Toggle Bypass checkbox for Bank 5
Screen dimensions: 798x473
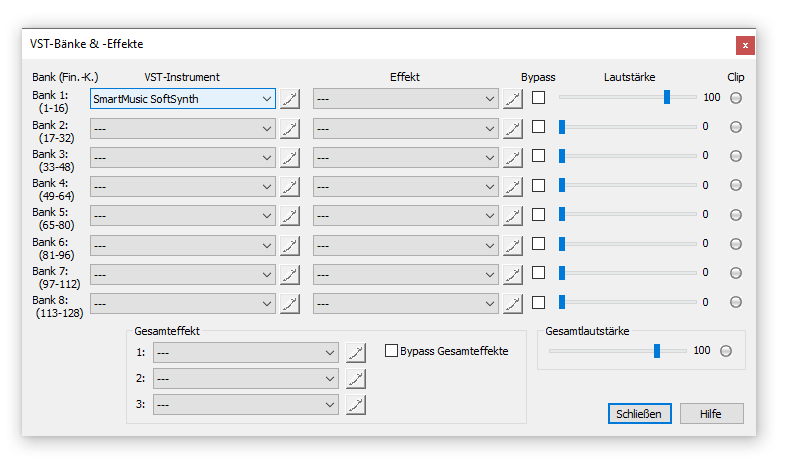(x=538, y=214)
